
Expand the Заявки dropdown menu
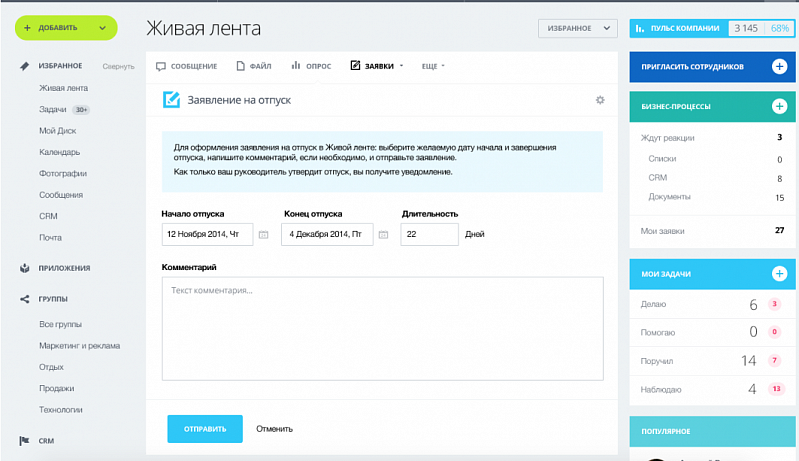coord(377,66)
